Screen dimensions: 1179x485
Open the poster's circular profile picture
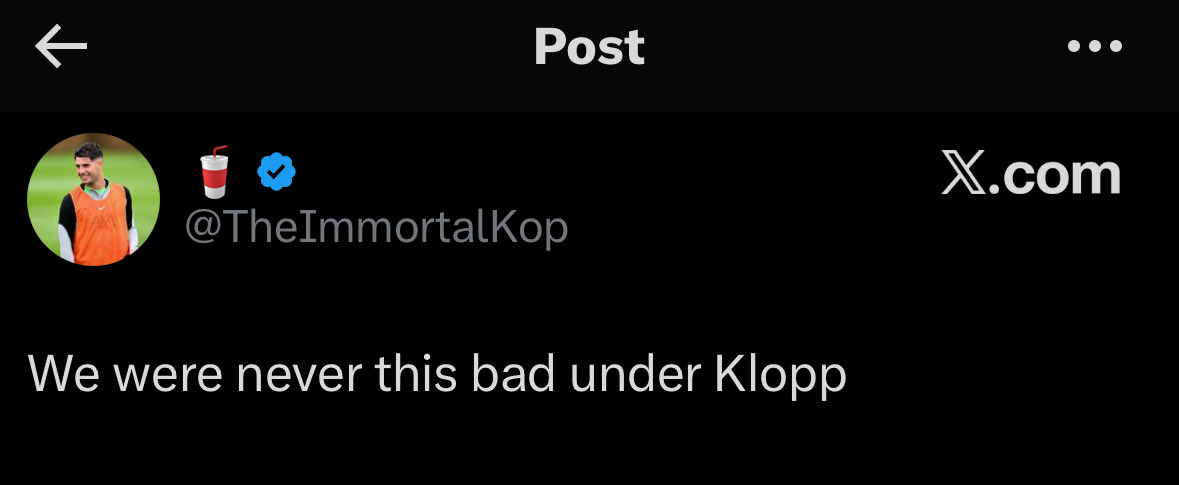pyautogui.click(x=93, y=199)
